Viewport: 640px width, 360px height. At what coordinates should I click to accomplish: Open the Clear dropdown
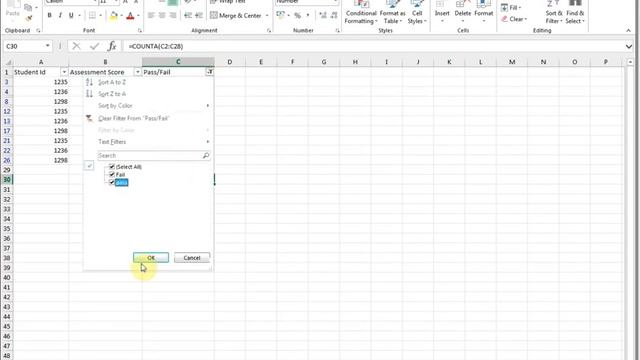514,19
